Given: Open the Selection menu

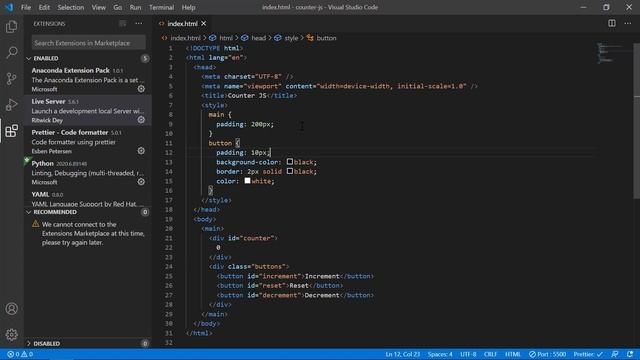Looking at the screenshot, I should [71, 7].
